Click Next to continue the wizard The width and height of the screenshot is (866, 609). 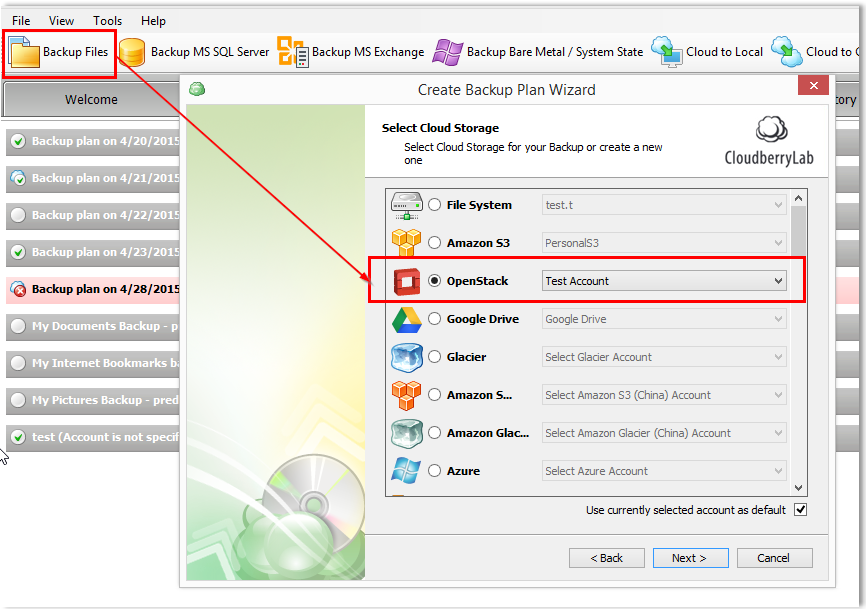(x=690, y=558)
